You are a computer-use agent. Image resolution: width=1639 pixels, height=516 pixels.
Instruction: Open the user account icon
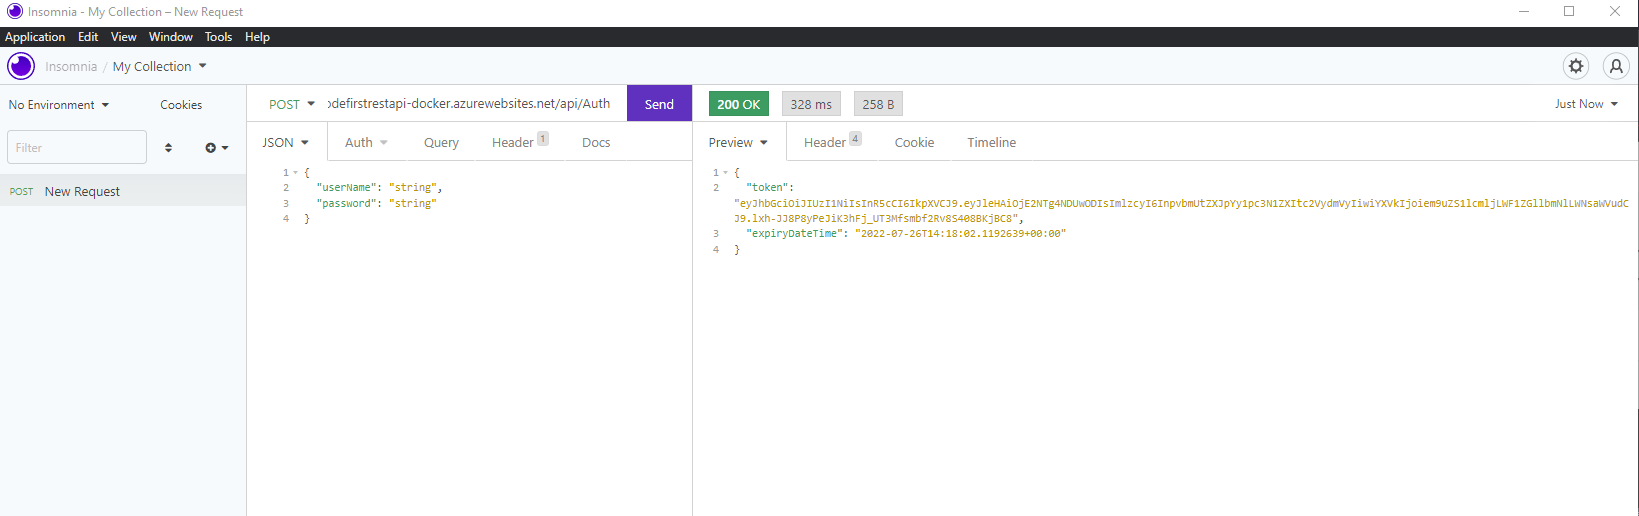pyautogui.click(x=1616, y=66)
